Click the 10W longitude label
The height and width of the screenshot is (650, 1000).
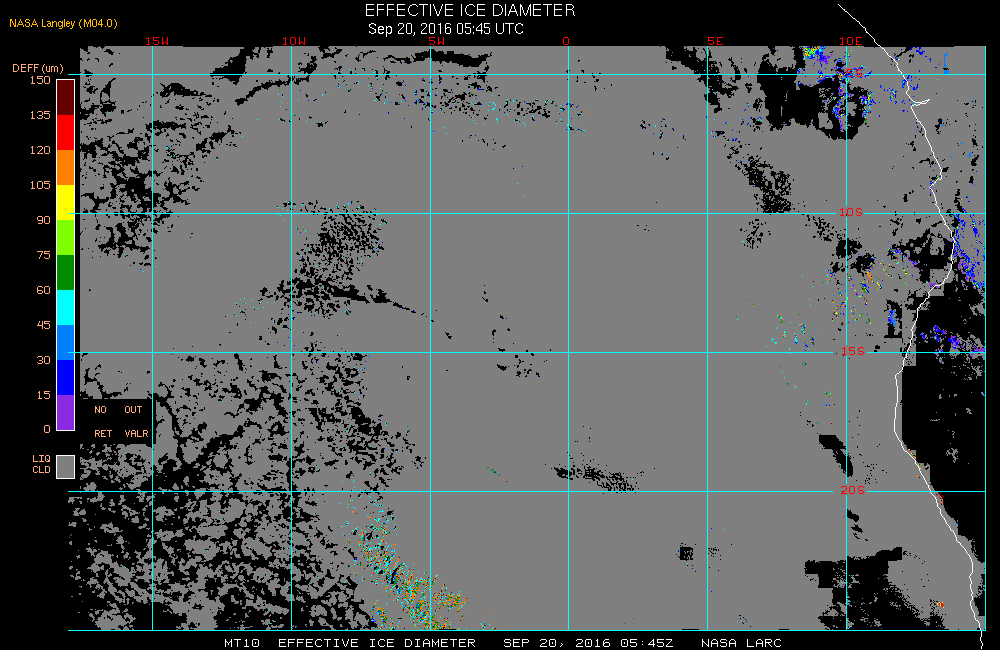294,41
